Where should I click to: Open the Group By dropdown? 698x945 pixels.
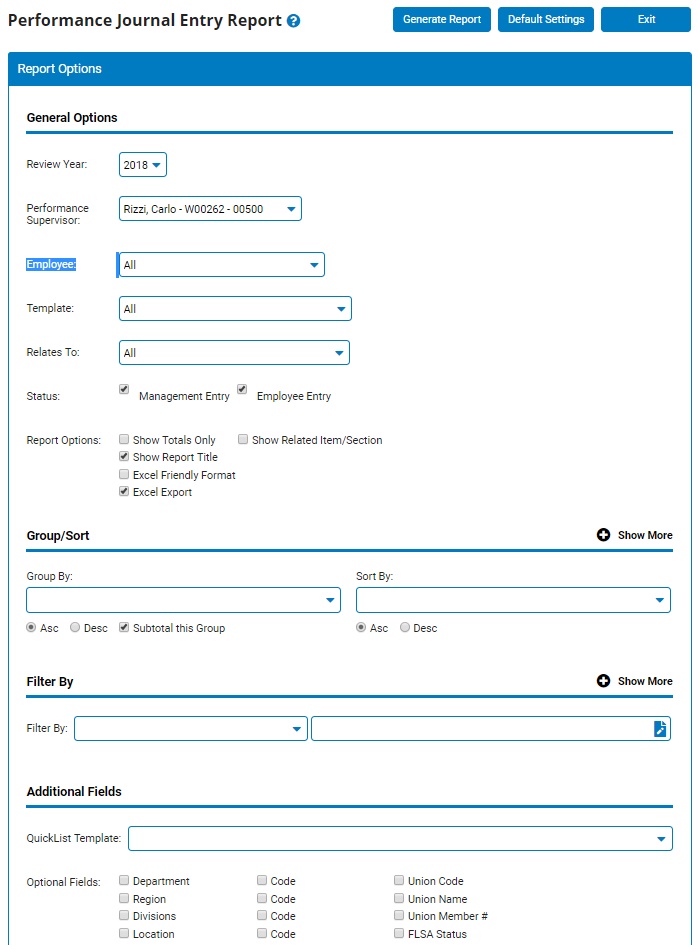(183, 600)
